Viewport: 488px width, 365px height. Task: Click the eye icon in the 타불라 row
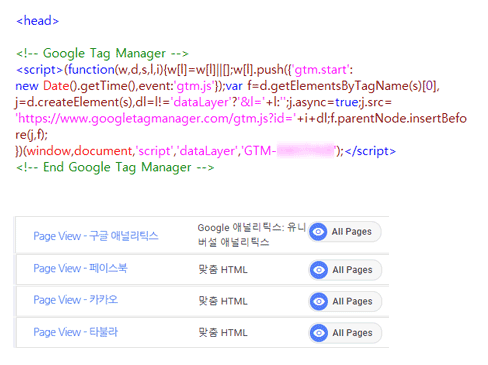tap(319, 332)
